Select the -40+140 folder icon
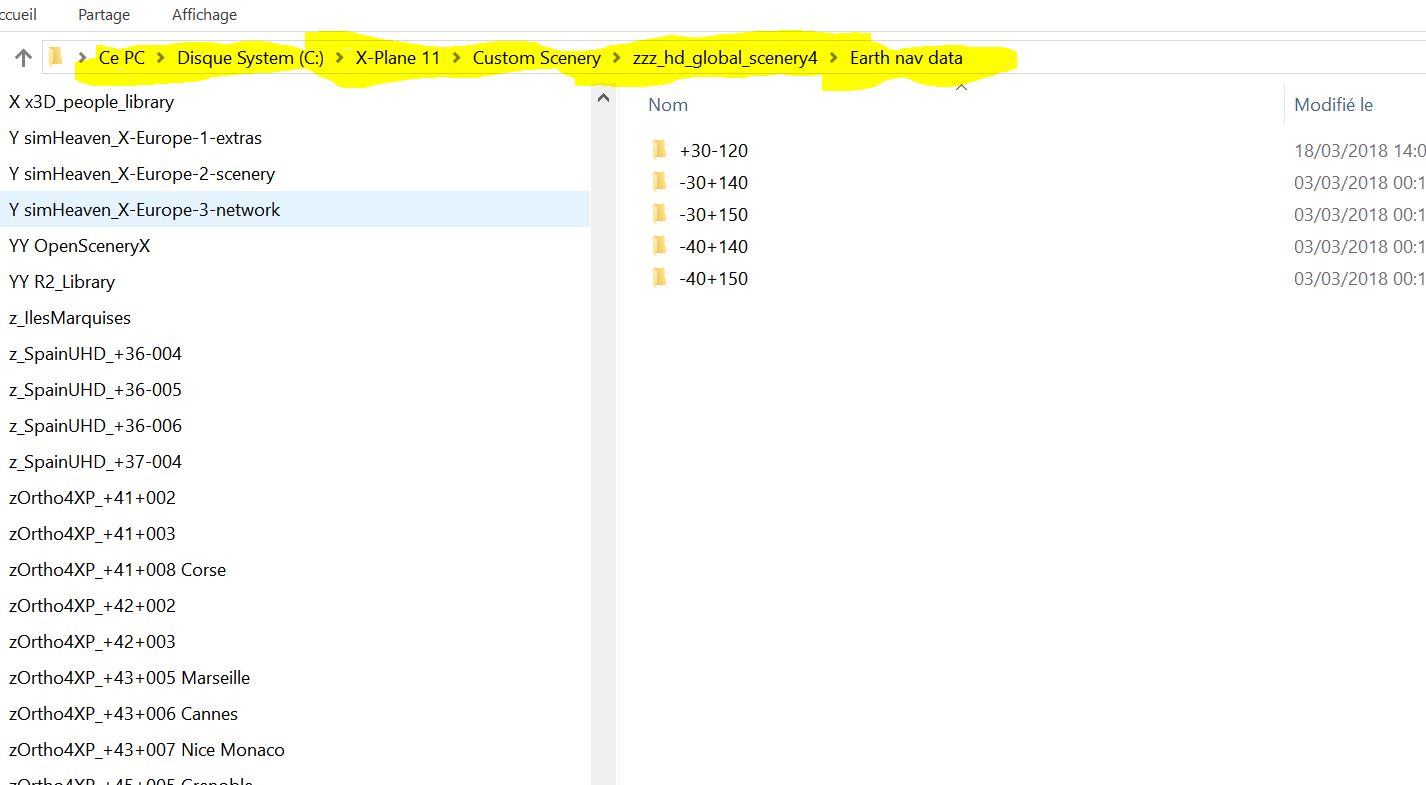The image size is (1426, 785). click(x=659, y=246)
